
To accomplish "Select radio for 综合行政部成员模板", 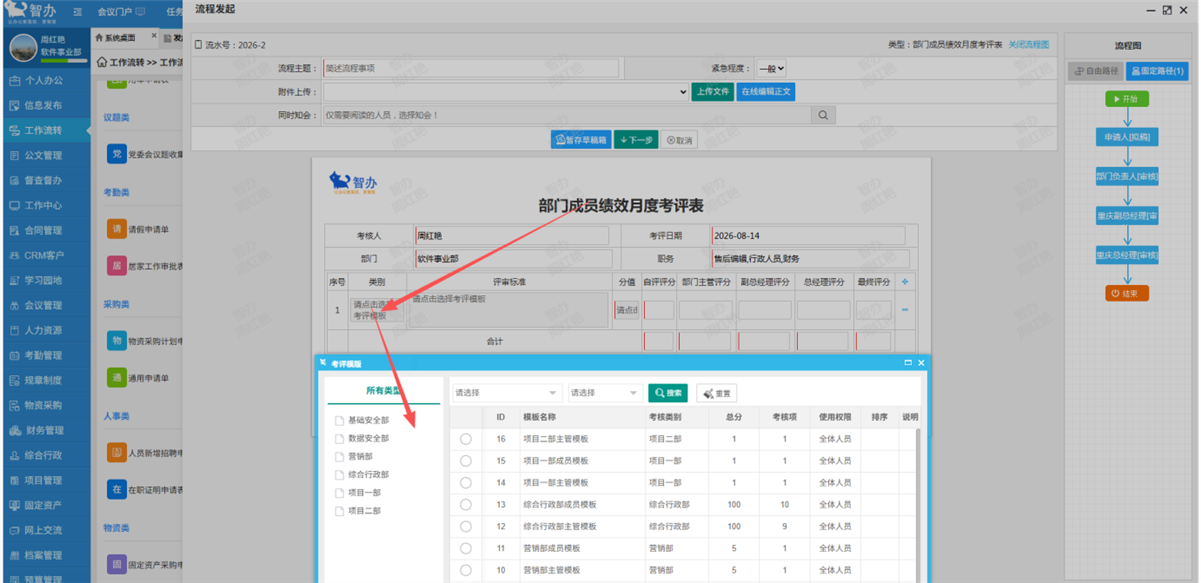I will 466,504.
